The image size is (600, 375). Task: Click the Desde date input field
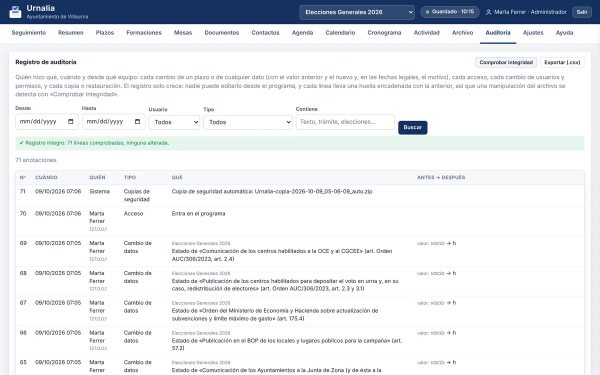[47, 122]
